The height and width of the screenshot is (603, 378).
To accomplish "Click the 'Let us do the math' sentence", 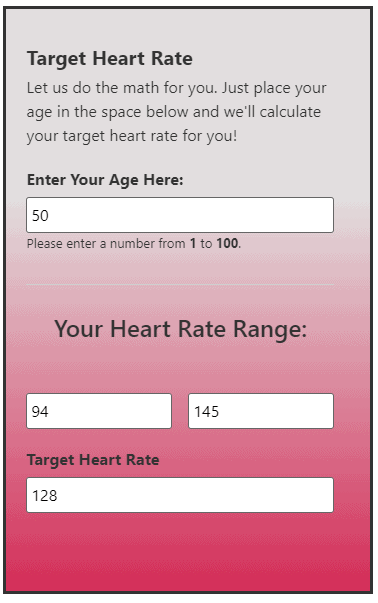I will tap(122, 88).
